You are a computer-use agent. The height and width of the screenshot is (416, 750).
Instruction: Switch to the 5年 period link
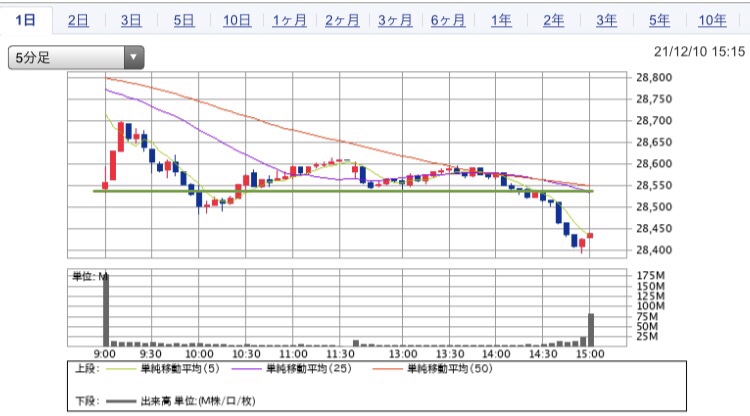pos(659,21)
